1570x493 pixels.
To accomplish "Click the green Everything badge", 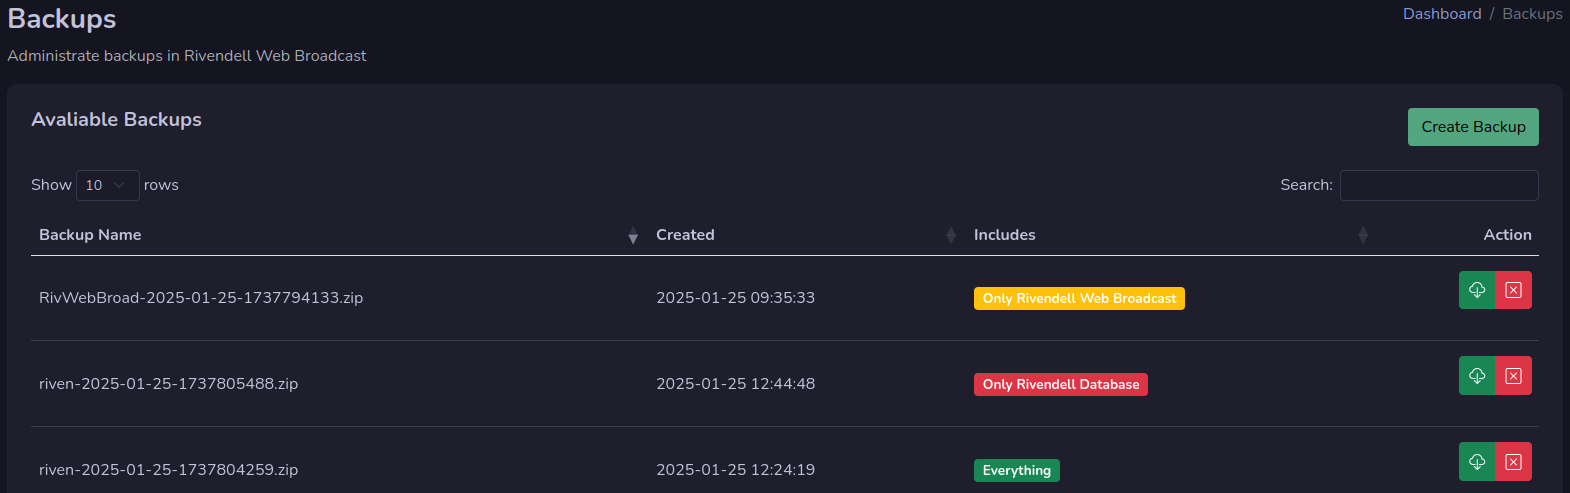I will pos(1017,471).
